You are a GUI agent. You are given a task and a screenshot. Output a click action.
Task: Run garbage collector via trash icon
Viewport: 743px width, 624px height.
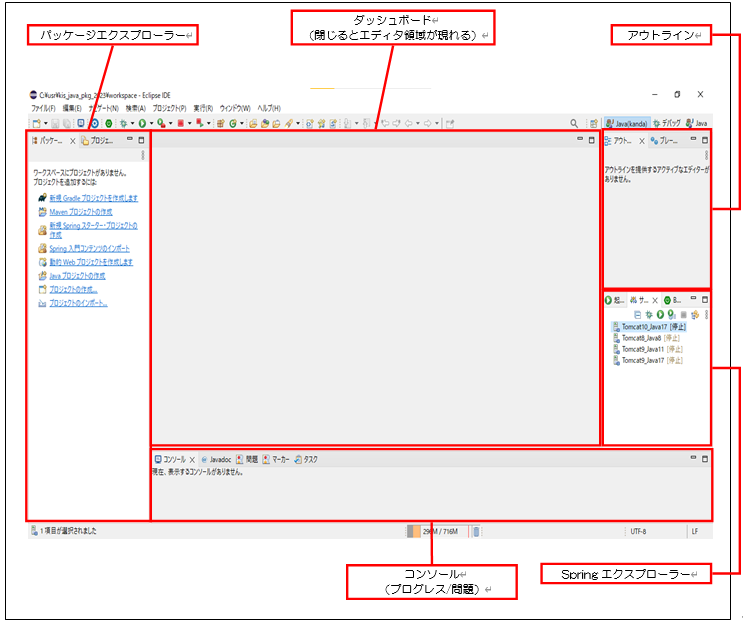(476, 532)
